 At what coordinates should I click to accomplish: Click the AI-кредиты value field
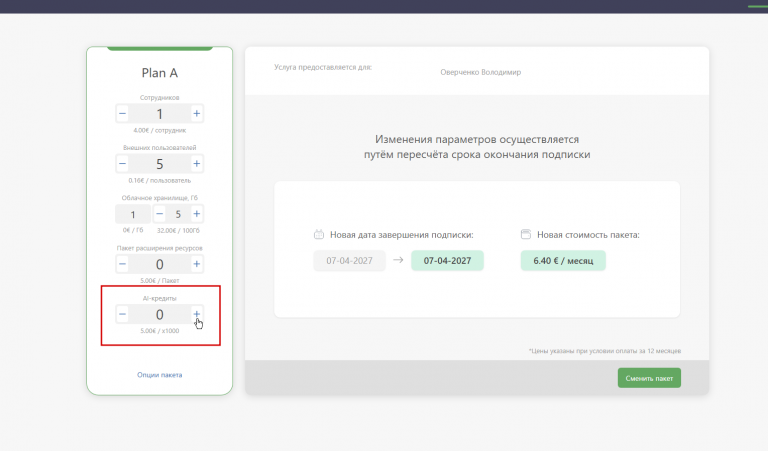pyautogui.click(x=159, y=314)
